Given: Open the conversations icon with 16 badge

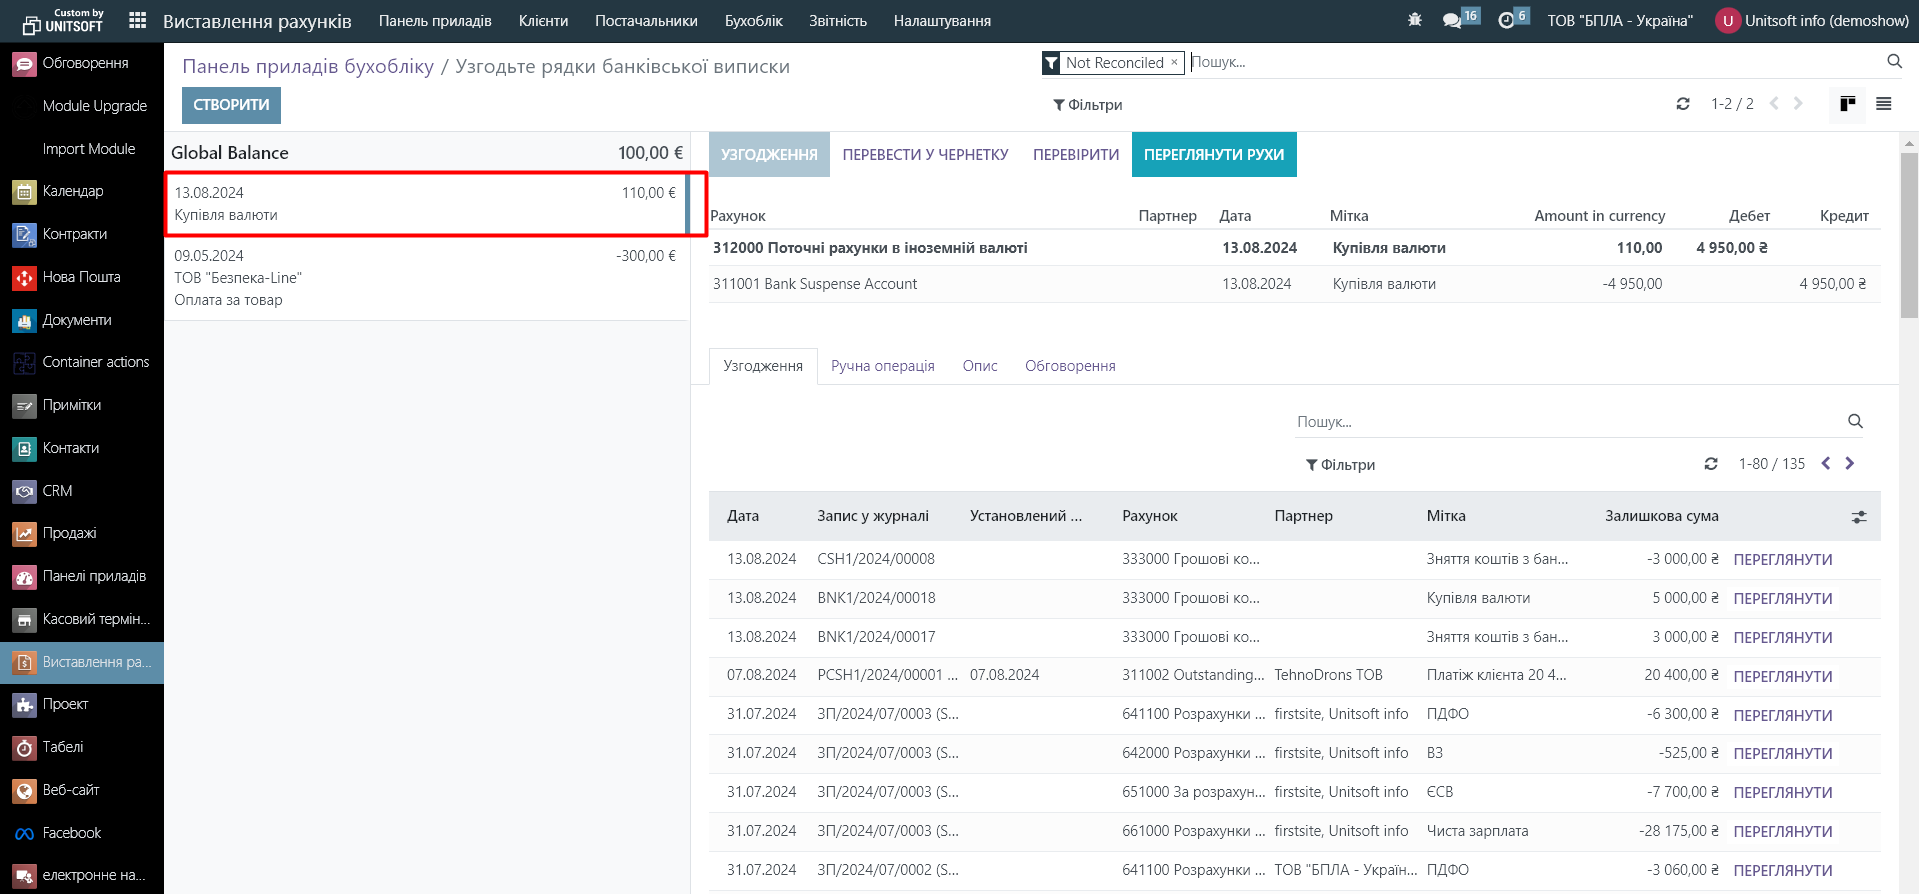Looking at the screenshot, I should (1453, 20).
